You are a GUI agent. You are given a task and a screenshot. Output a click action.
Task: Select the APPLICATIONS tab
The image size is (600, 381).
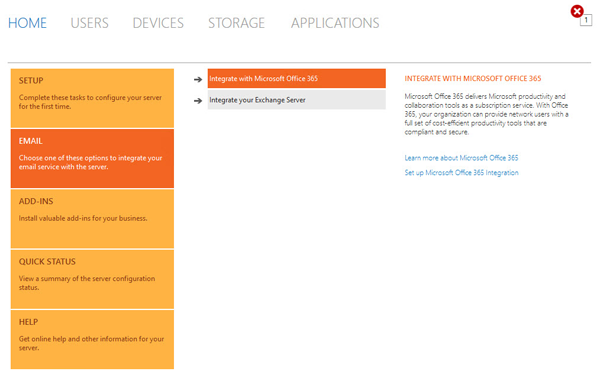pyautogui.click(x=335, y=23)
